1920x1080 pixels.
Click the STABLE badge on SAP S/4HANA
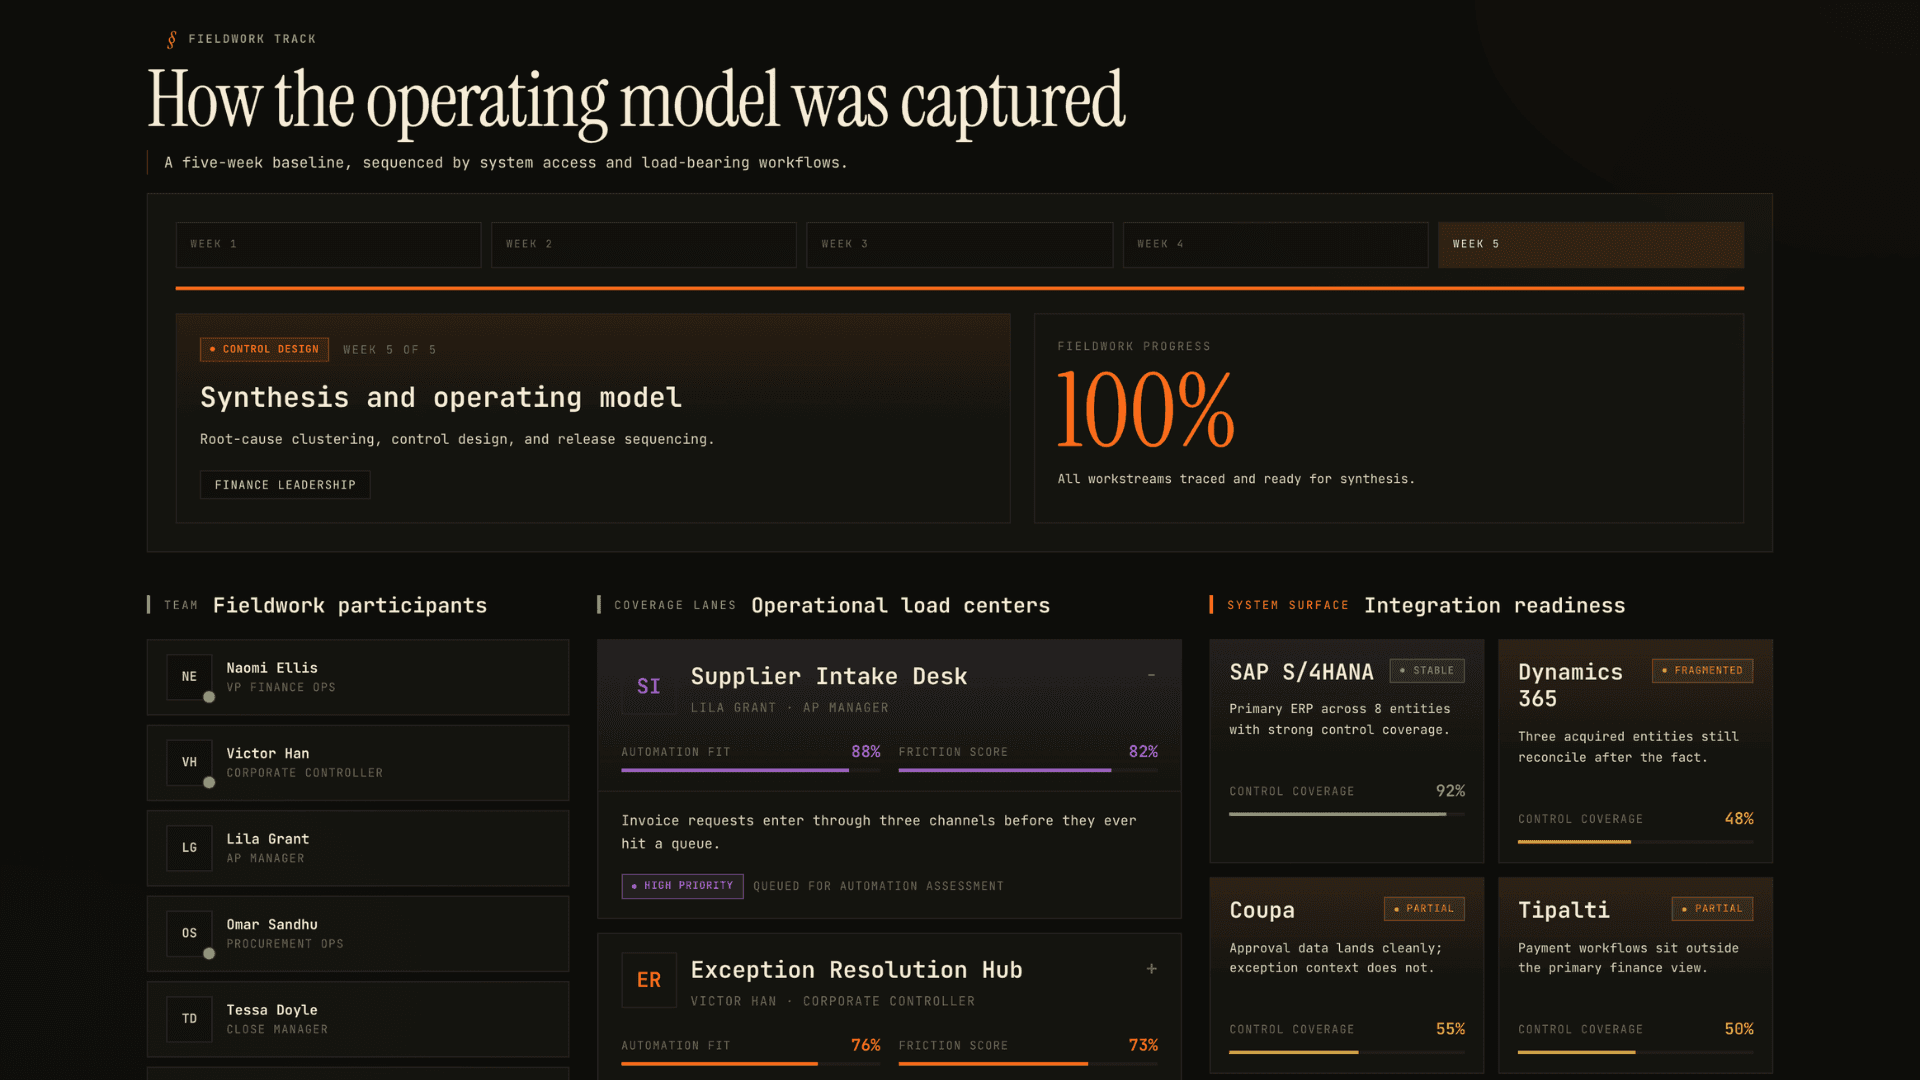(x=1427, y=671)
